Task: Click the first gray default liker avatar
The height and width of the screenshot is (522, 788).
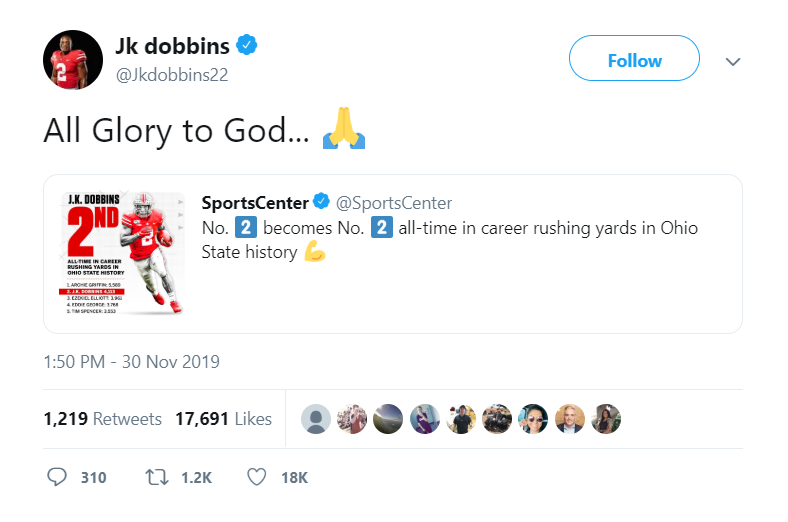Action: click(x=317, y=419)
